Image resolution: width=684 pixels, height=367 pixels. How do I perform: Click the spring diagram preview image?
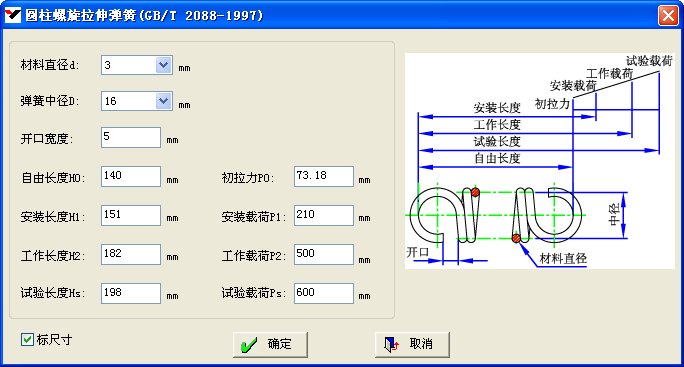tap(540, 161)
